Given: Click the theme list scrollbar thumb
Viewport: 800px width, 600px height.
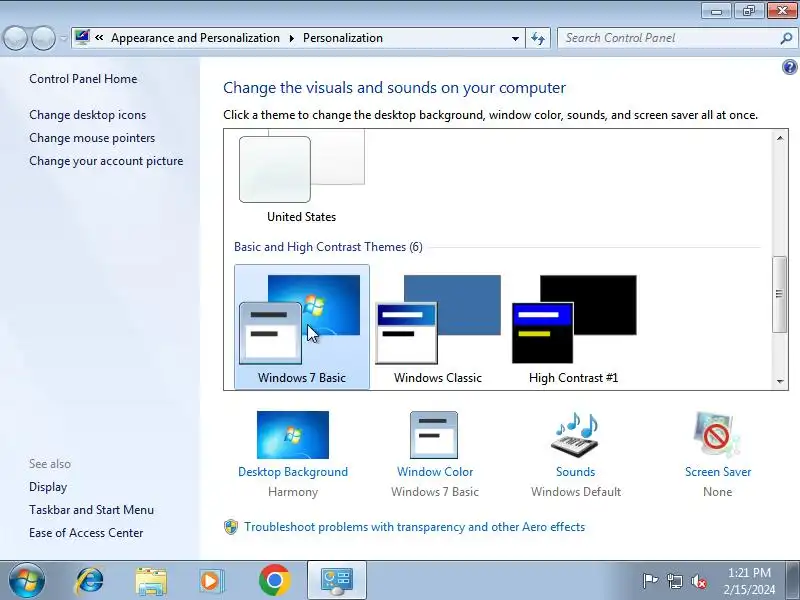Looking at the screenshot, I should pyautogui.click(x=779, y=294).
